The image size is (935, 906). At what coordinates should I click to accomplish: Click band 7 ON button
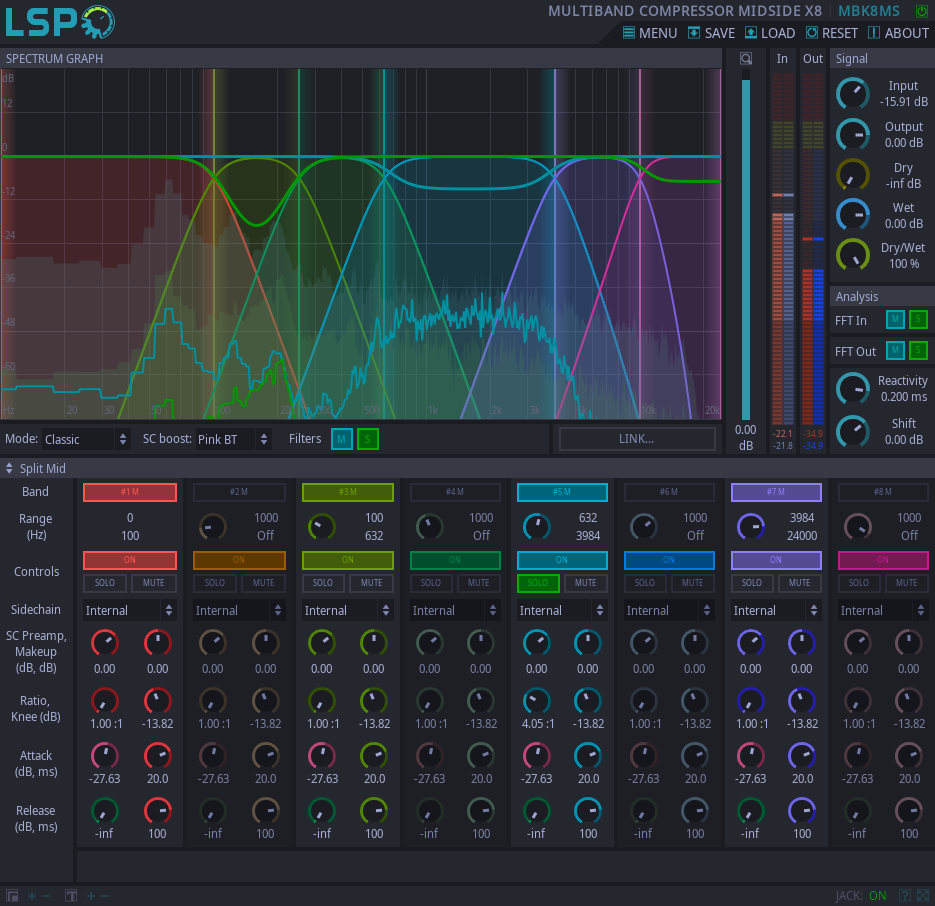776,560
